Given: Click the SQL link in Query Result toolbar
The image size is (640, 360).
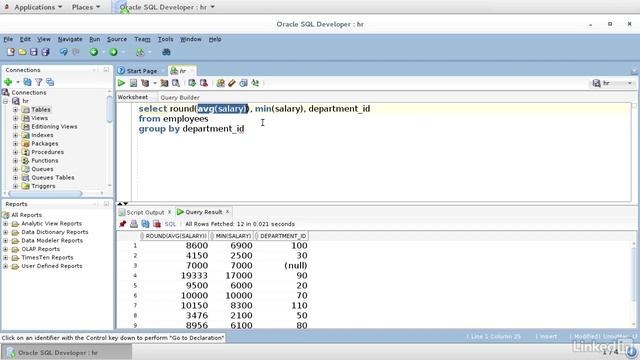Looking at the screenshot, I should tap(170, 224).
